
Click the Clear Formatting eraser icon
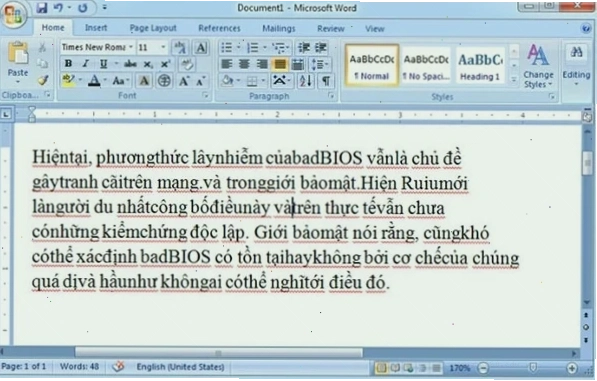(x=187, y=64)
